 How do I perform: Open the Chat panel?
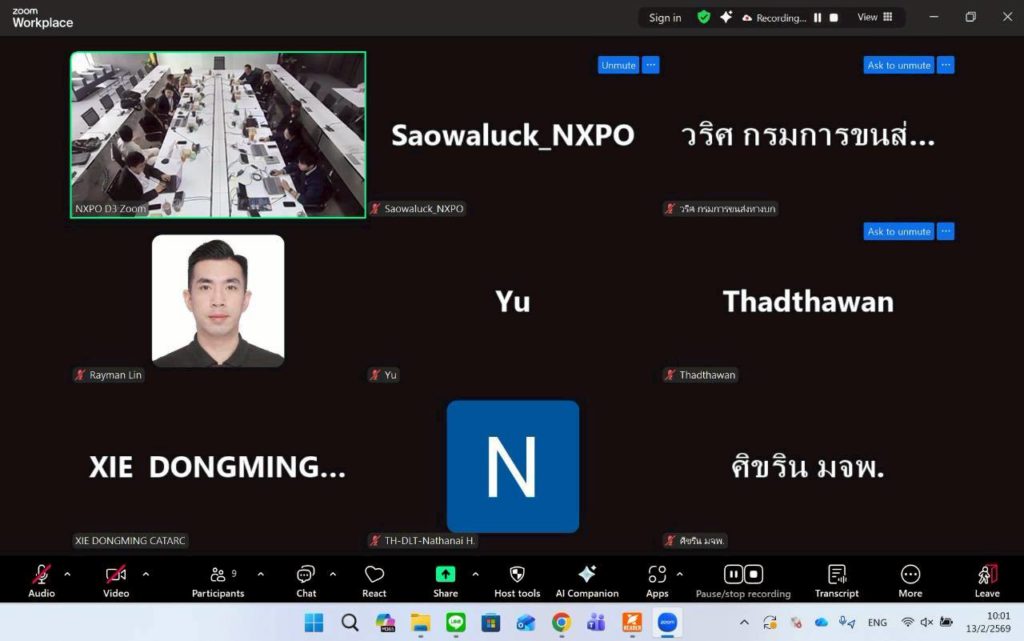tap(306, 579)
